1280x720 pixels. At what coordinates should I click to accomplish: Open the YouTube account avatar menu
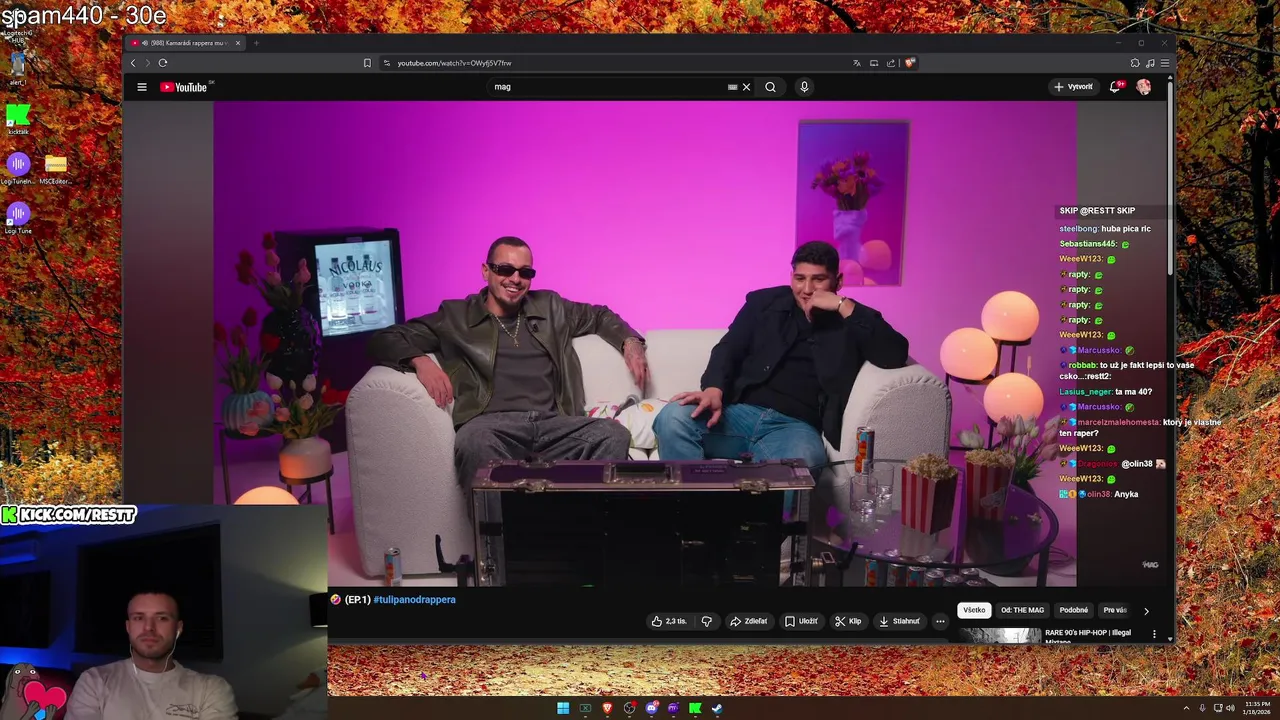[x=1143, y=87]
